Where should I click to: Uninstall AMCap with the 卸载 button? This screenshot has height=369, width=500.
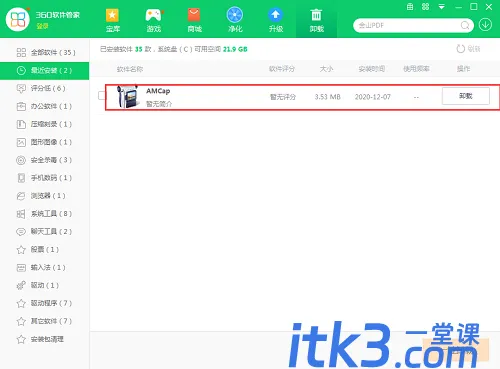pyautogui.click(x=466, y=96)
